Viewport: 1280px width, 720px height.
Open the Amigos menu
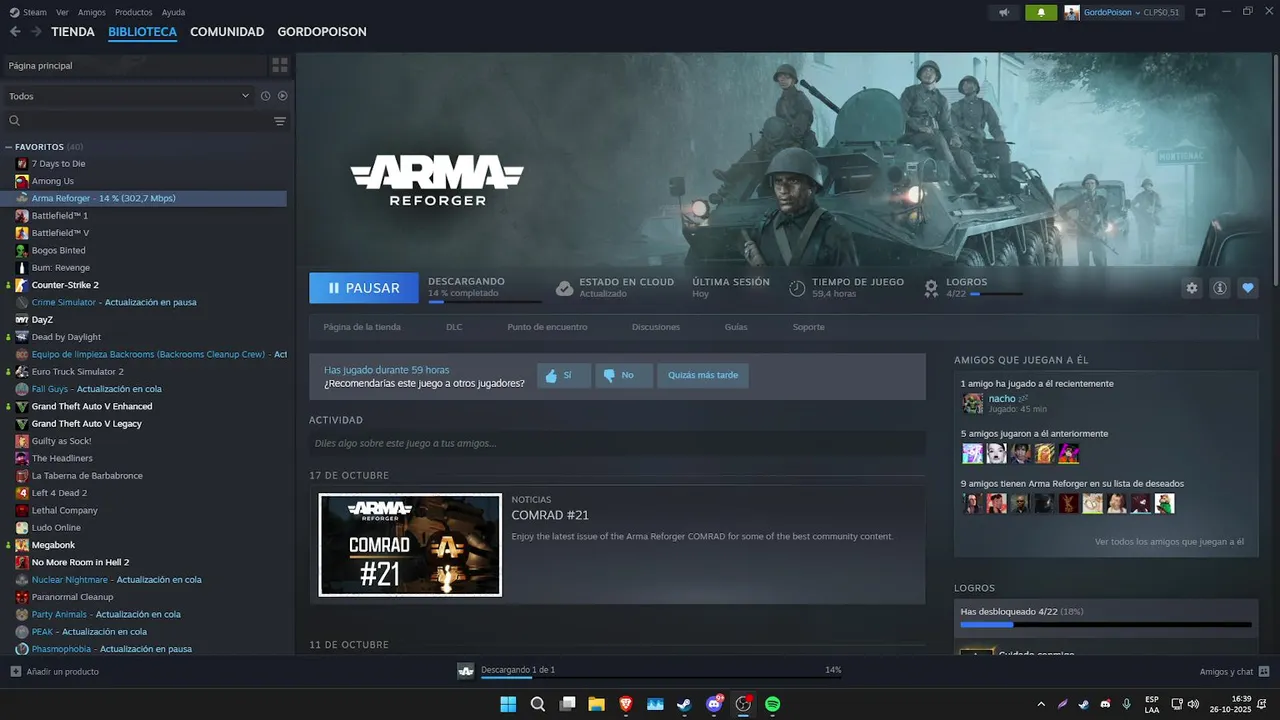click(x=92, y=12)
